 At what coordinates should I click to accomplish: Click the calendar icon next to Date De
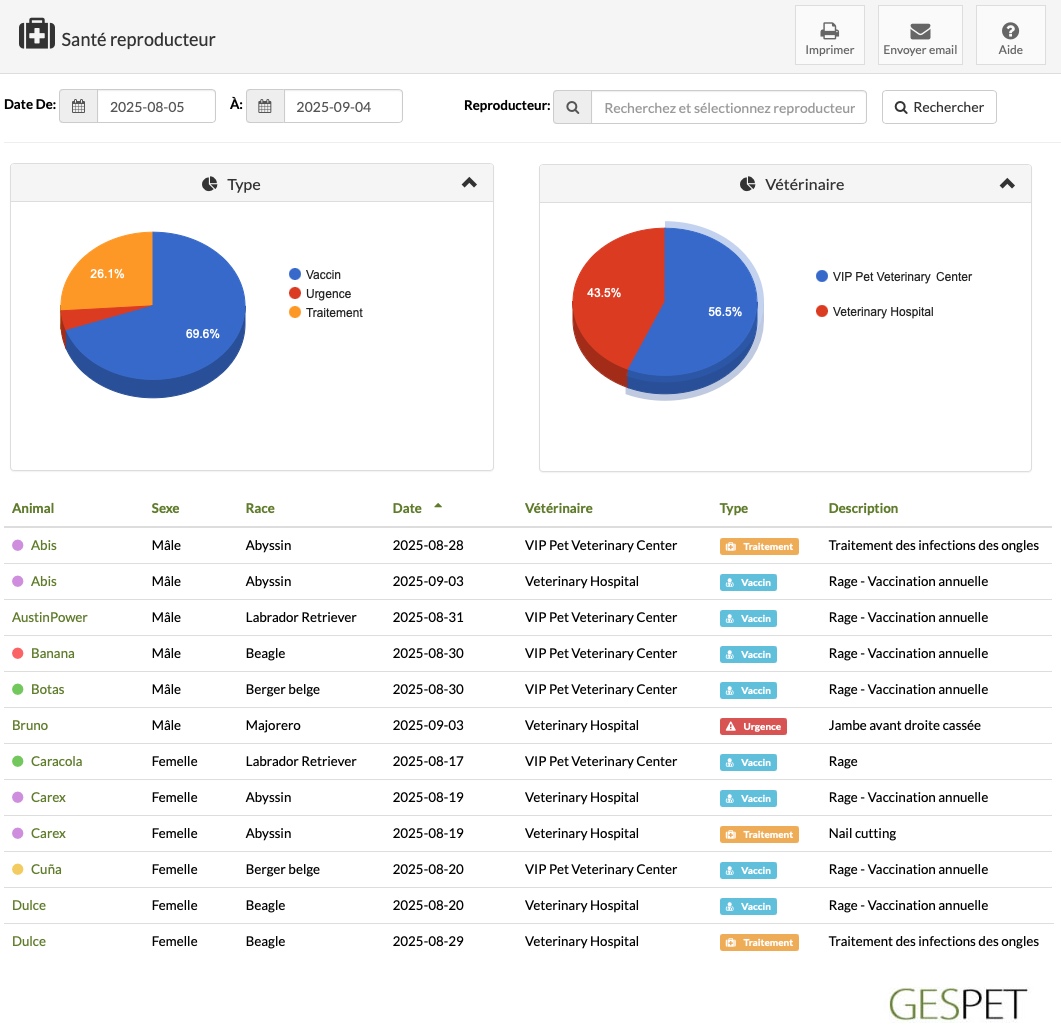click(78, 106)
